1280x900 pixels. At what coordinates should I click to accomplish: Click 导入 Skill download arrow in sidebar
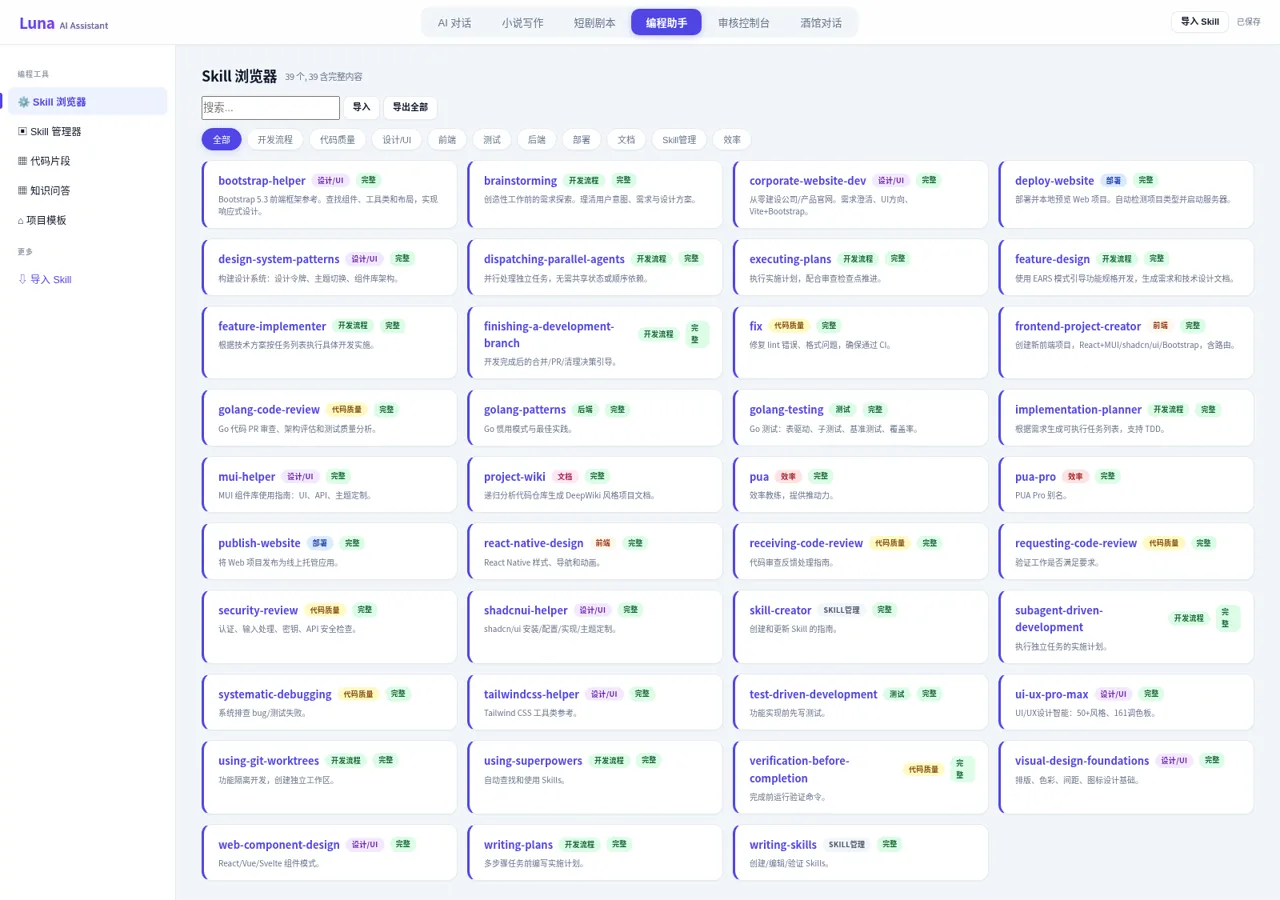(23, 279)
